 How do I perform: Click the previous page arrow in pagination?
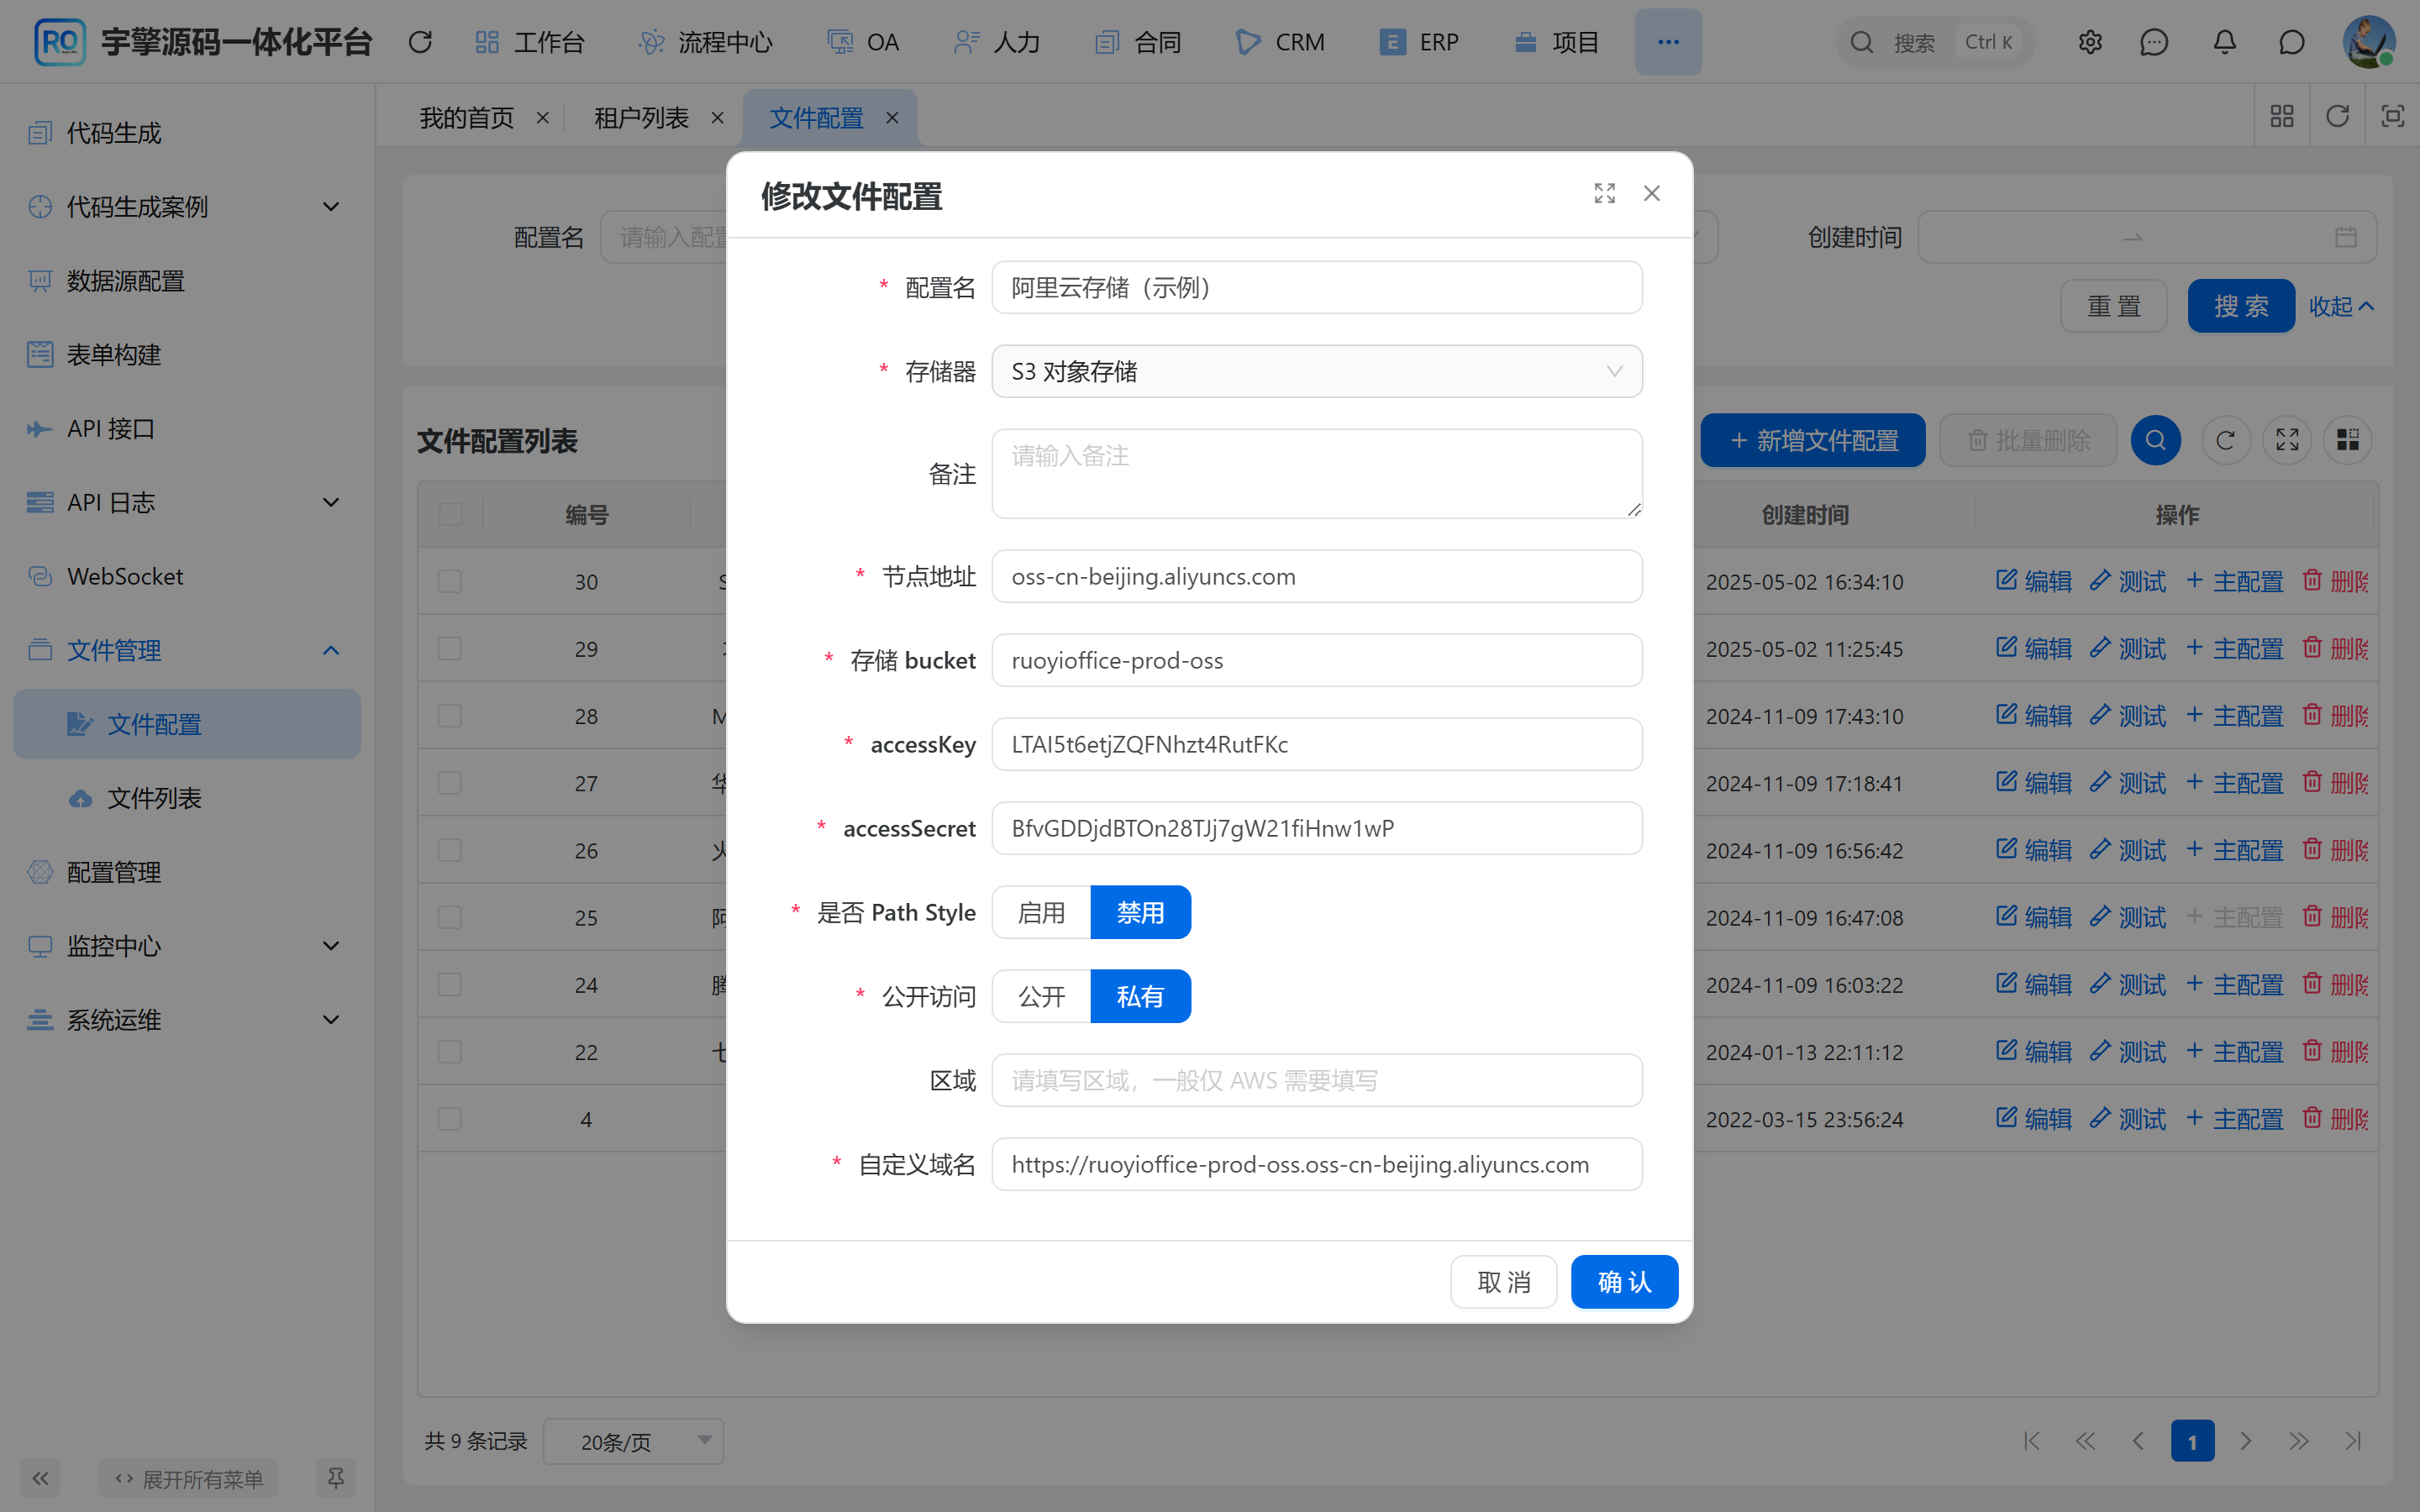pos(2138,1441)
